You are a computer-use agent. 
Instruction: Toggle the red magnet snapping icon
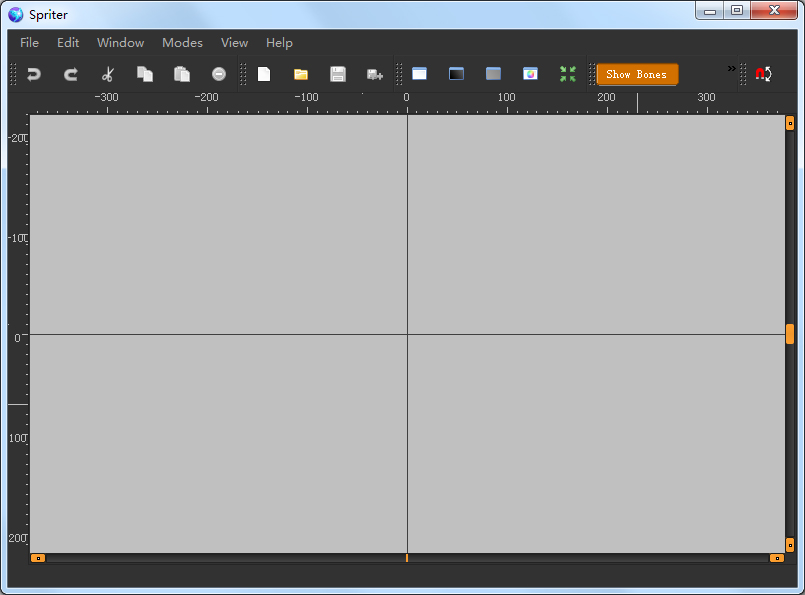[763, 74]
